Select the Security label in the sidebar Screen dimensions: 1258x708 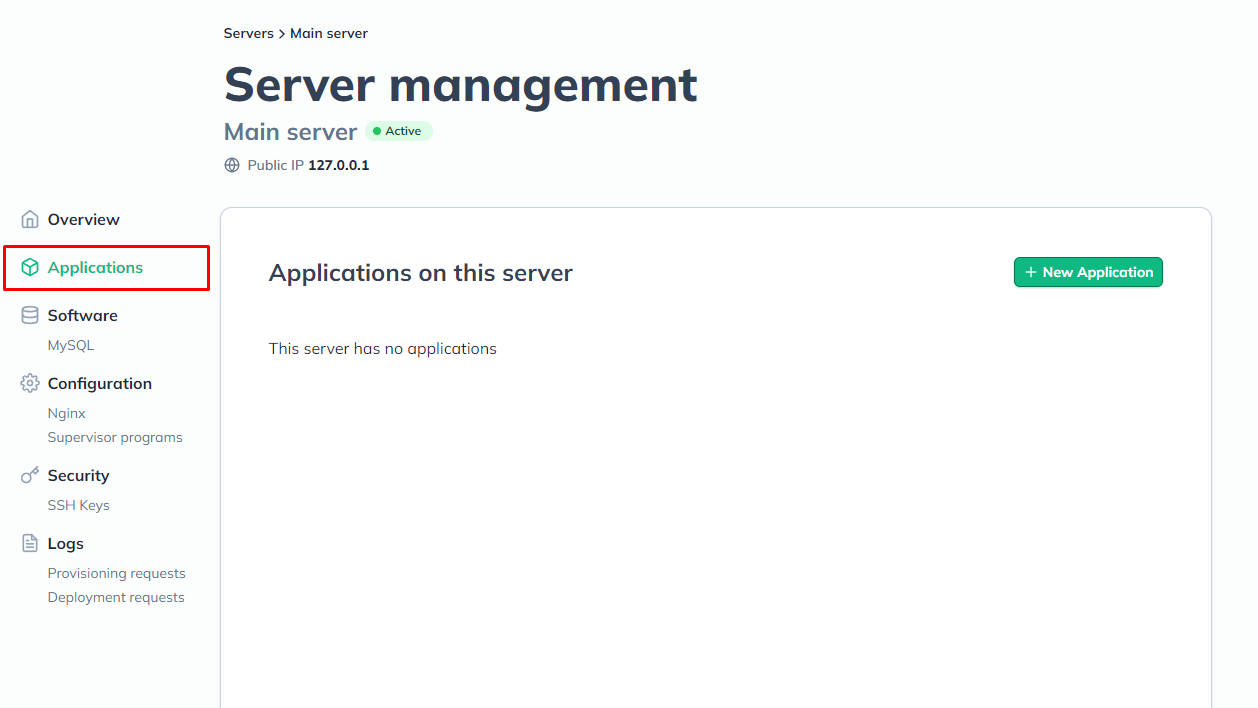click(x=78, y=475)
